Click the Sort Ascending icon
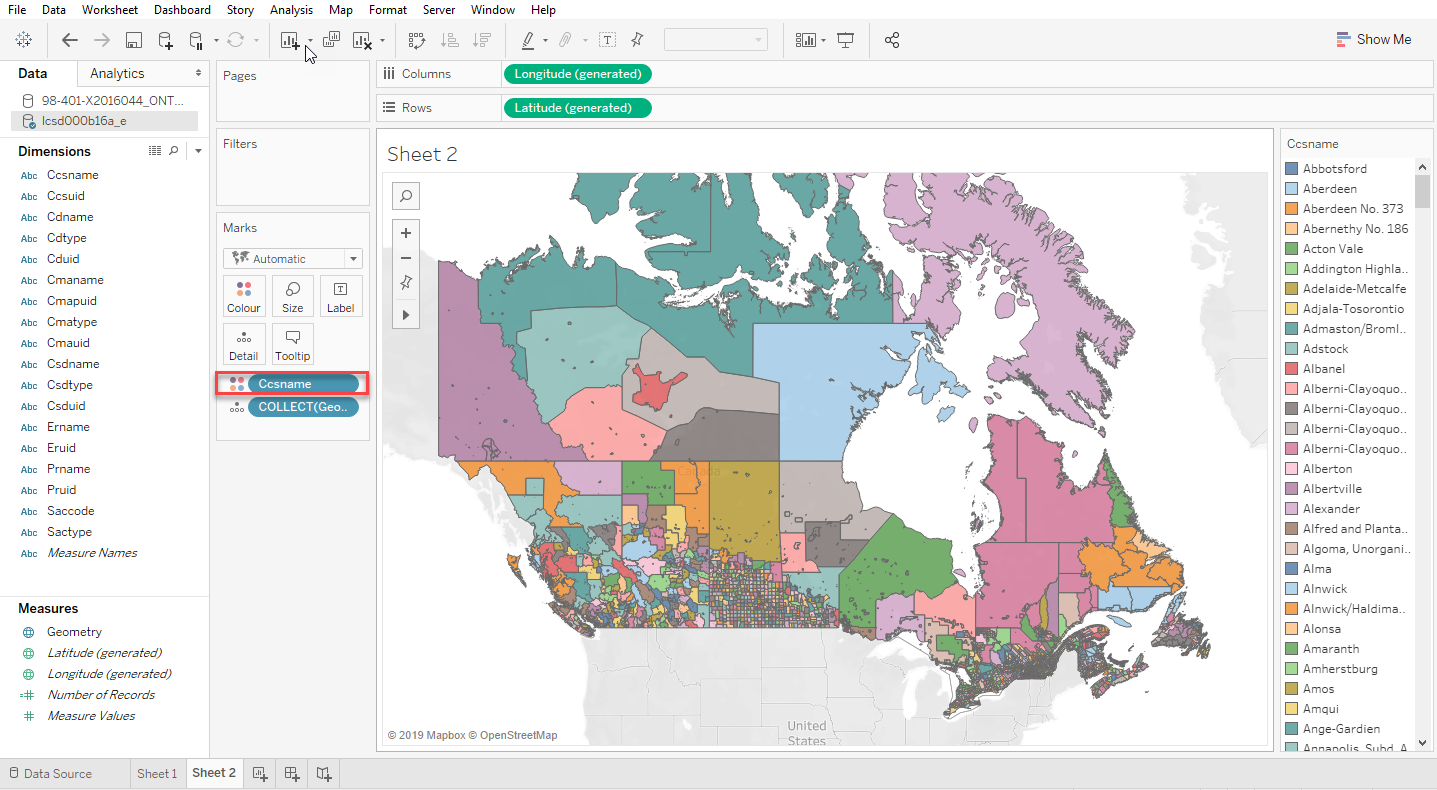Image resolution: width=1437 pixels, height=790 pixels. click(x=450, y=40)
